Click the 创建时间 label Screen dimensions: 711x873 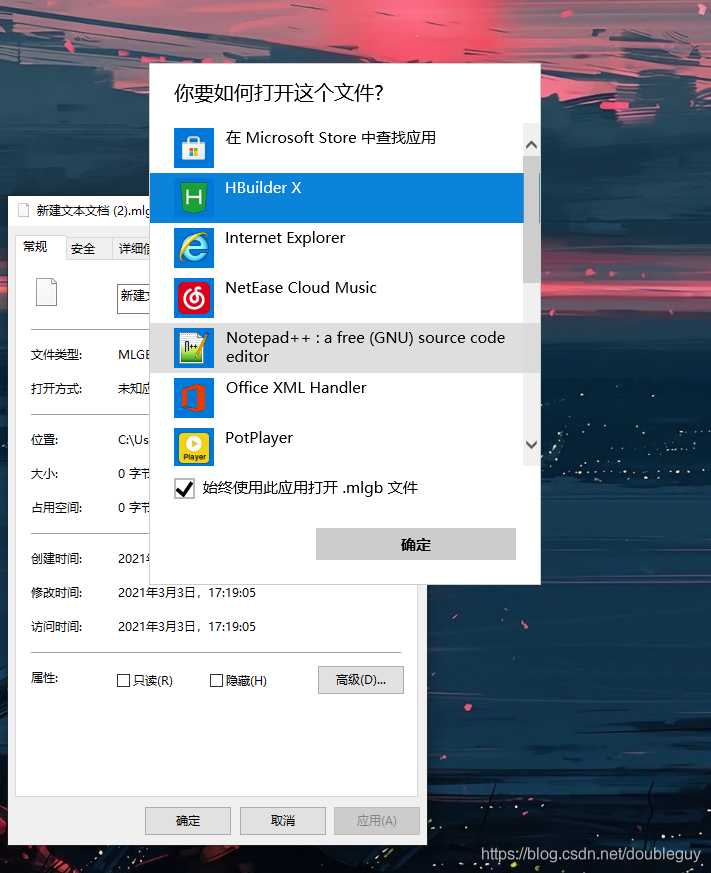coord(56,558)
